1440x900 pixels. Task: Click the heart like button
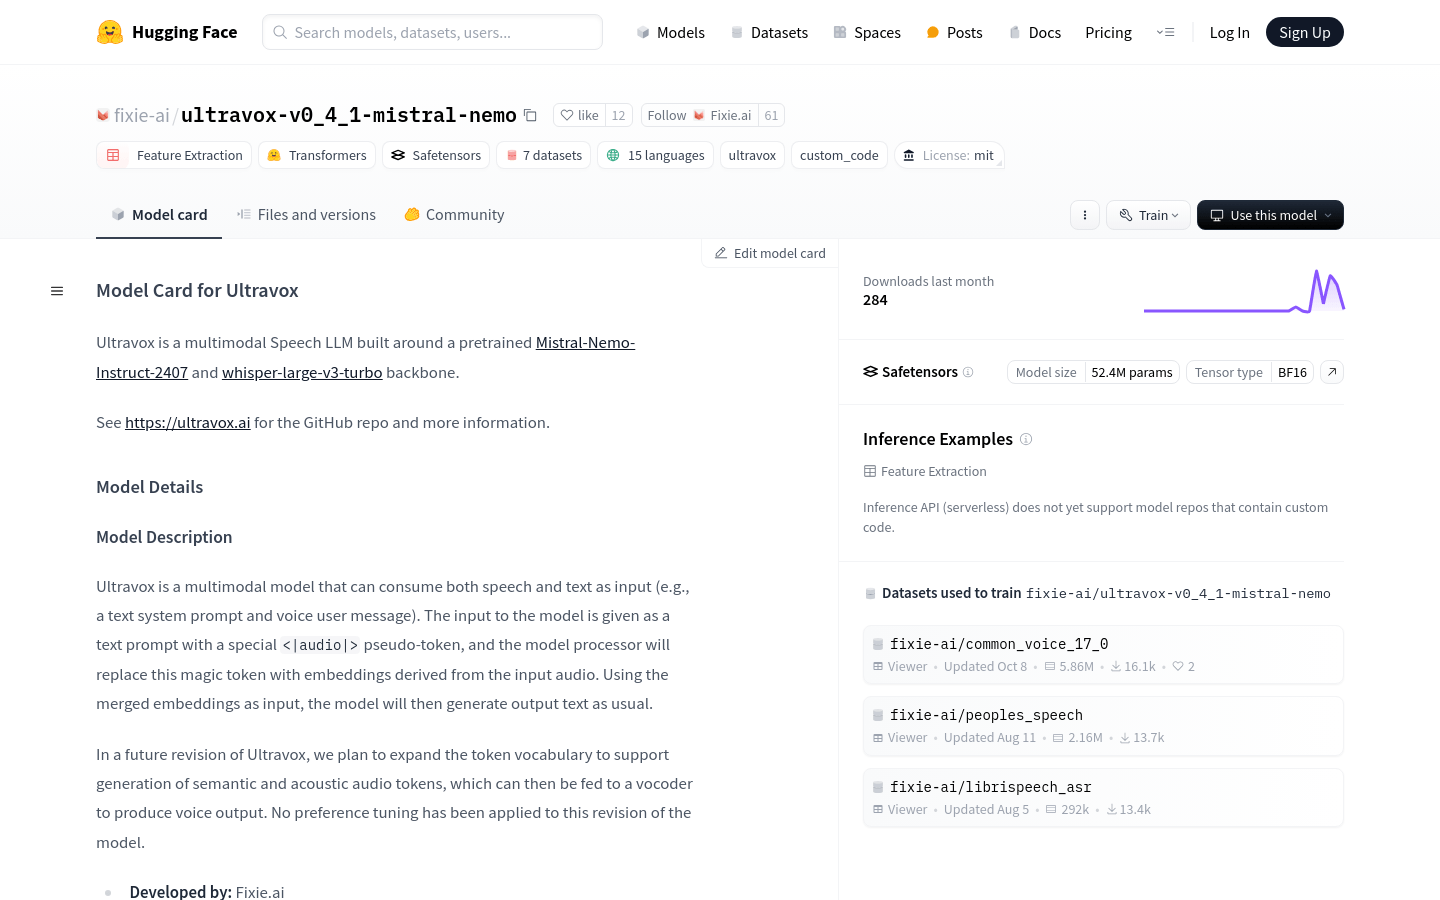coord(580,115)
